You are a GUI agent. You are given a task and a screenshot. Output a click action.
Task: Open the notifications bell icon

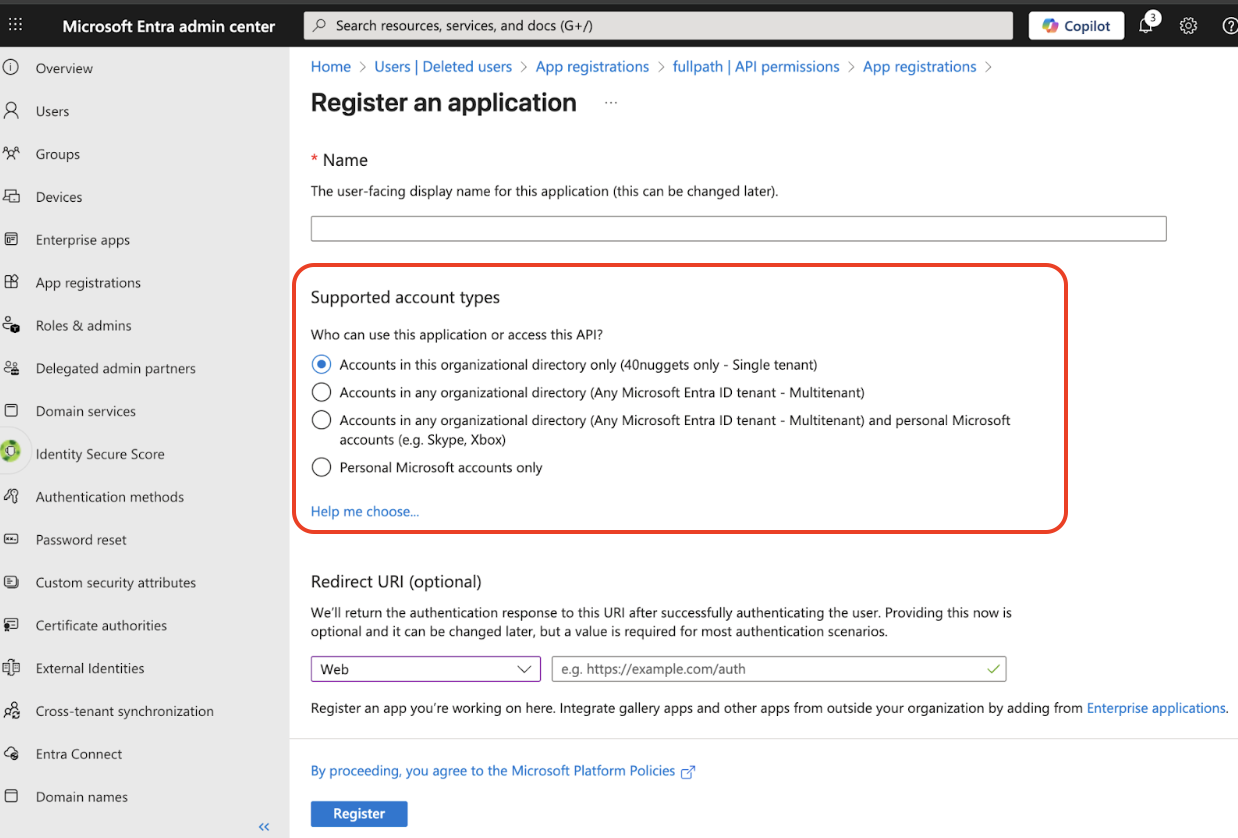pyautogui.click(x=1146, y=26)
